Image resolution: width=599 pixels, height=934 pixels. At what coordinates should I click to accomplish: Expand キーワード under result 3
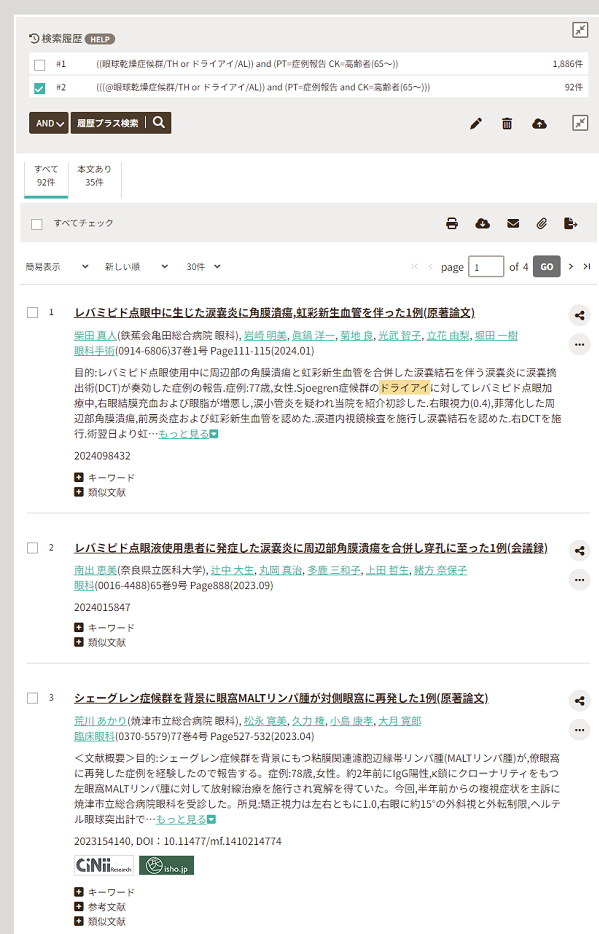(x=105, y=892)
